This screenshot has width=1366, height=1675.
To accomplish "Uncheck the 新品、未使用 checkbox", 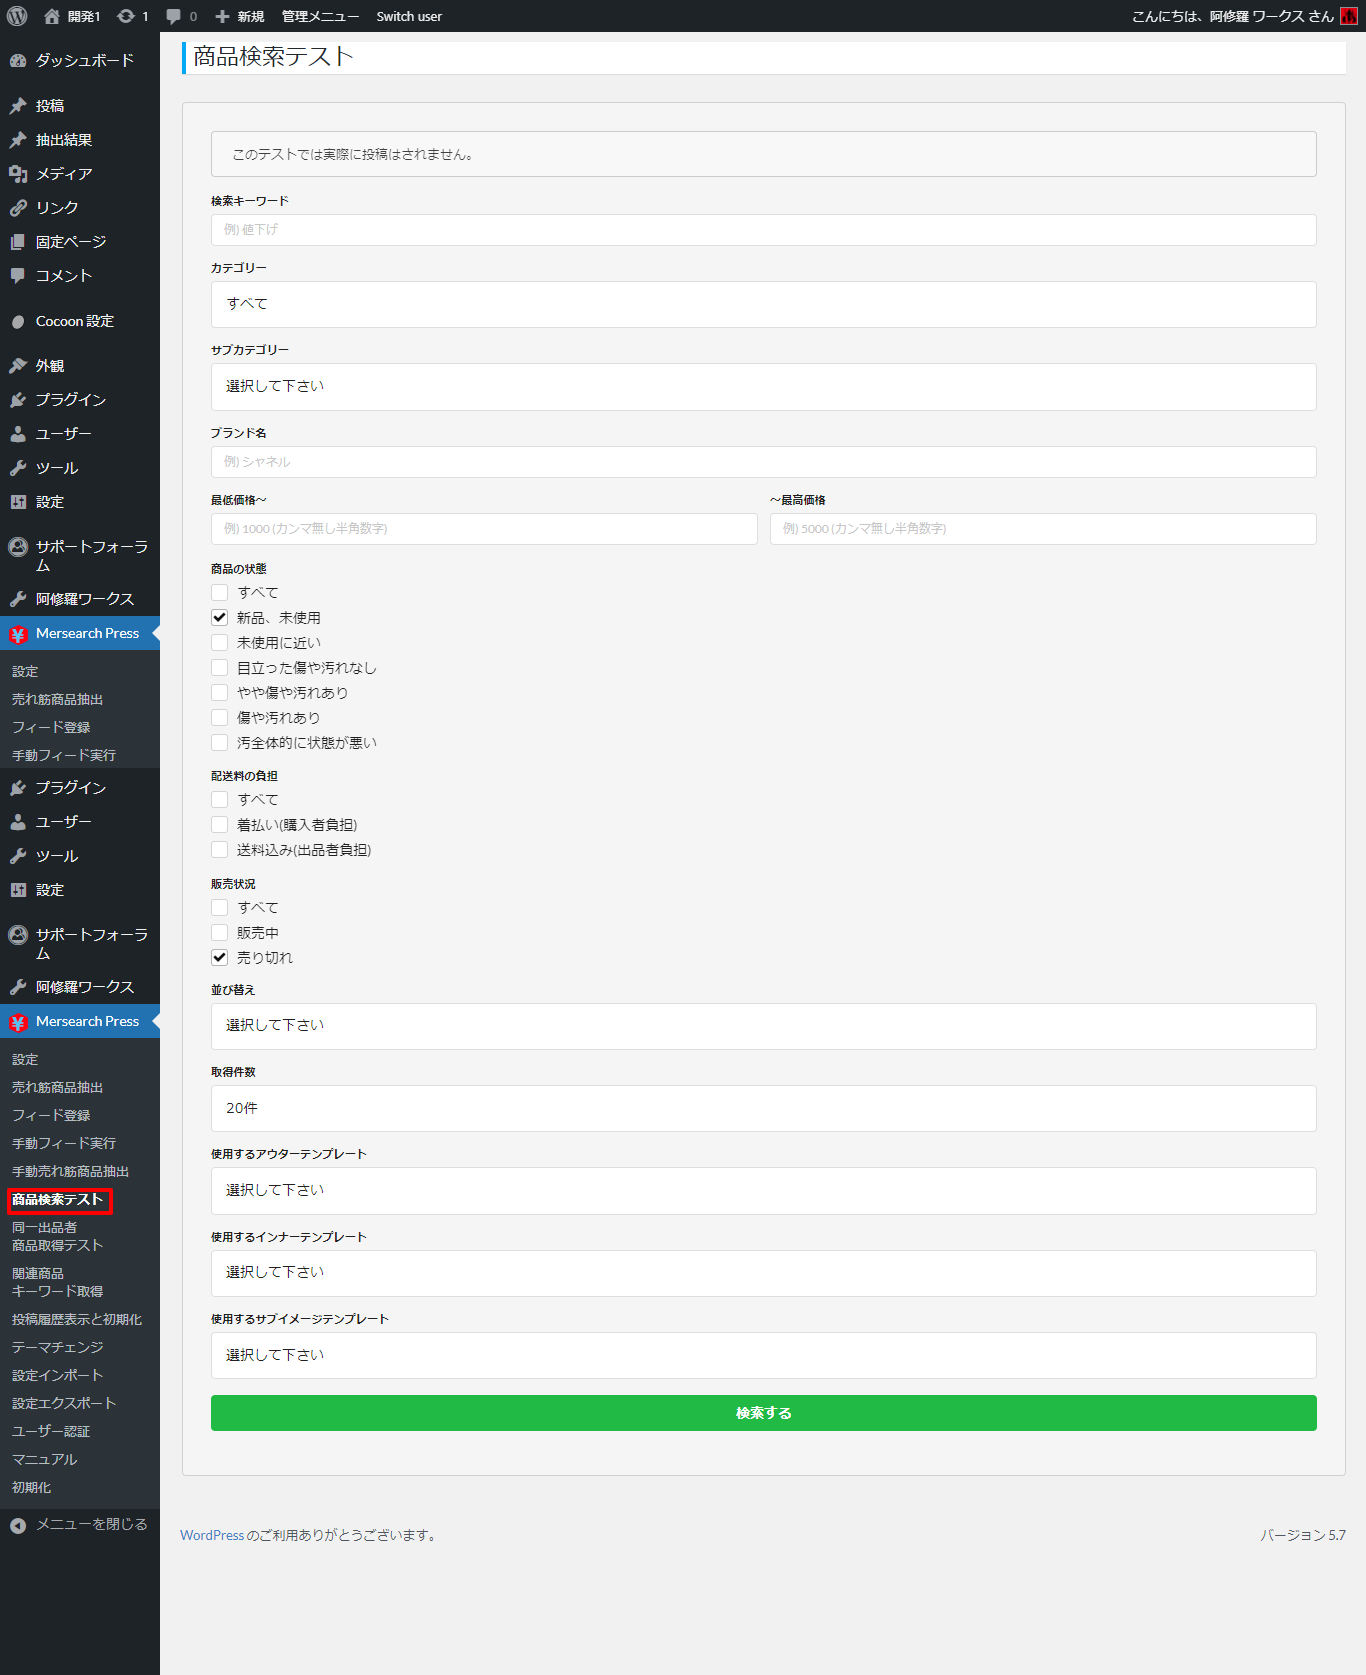I will pos(220,618).
